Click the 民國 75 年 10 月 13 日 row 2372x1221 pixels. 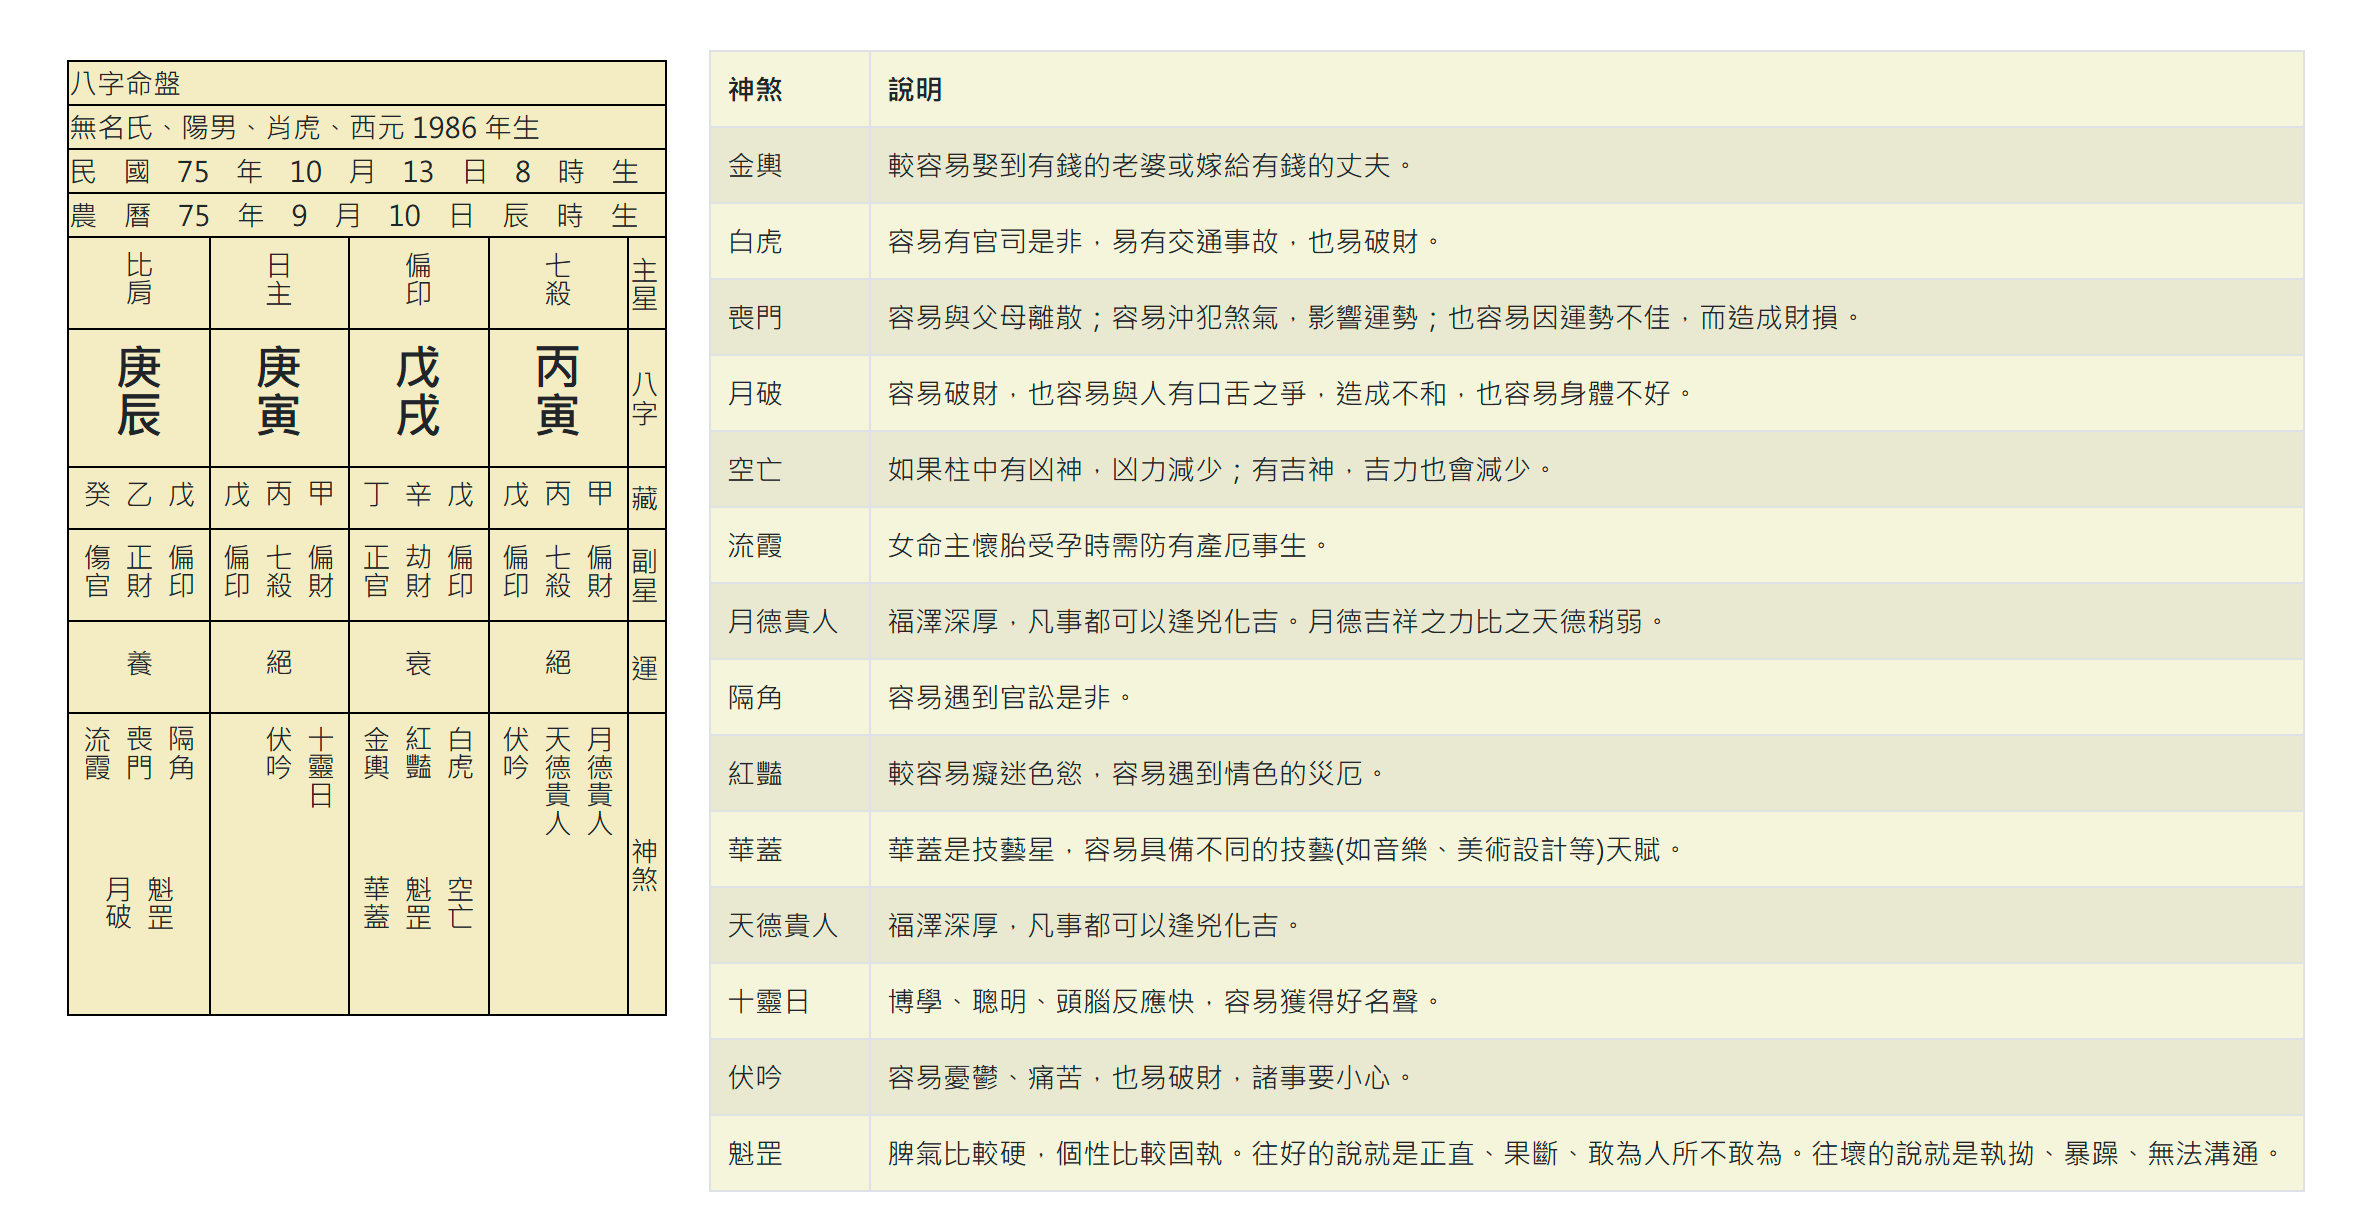tap(366, 171)
